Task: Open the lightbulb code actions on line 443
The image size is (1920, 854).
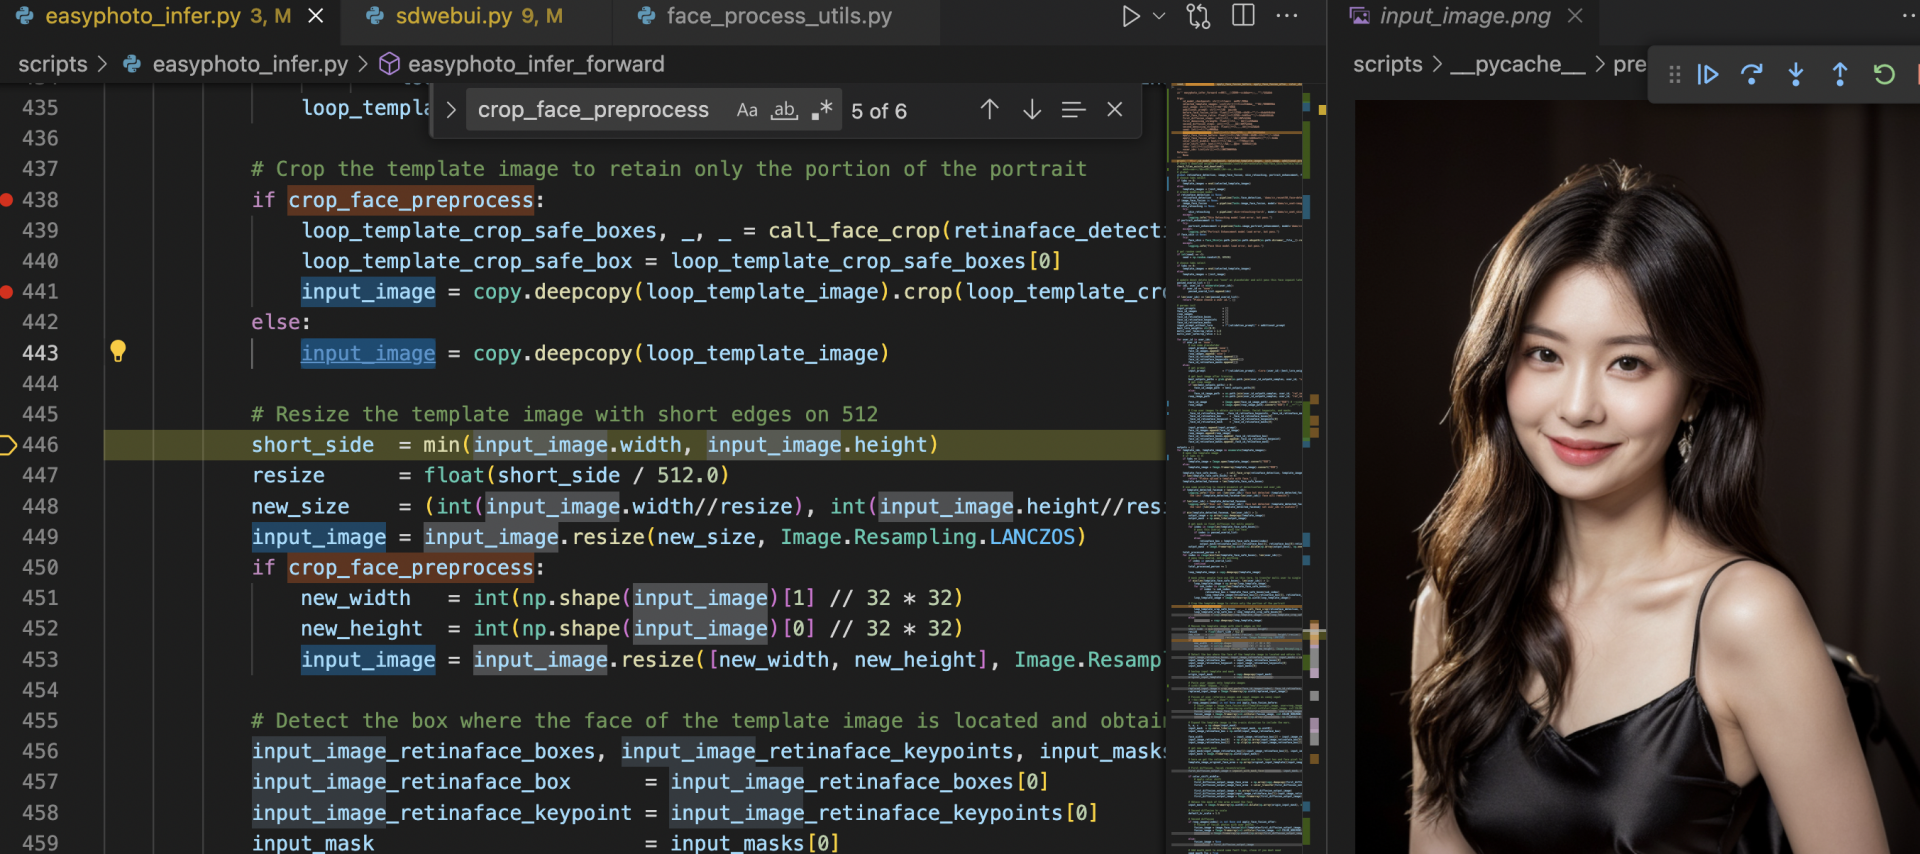Action: coord(118,351)
